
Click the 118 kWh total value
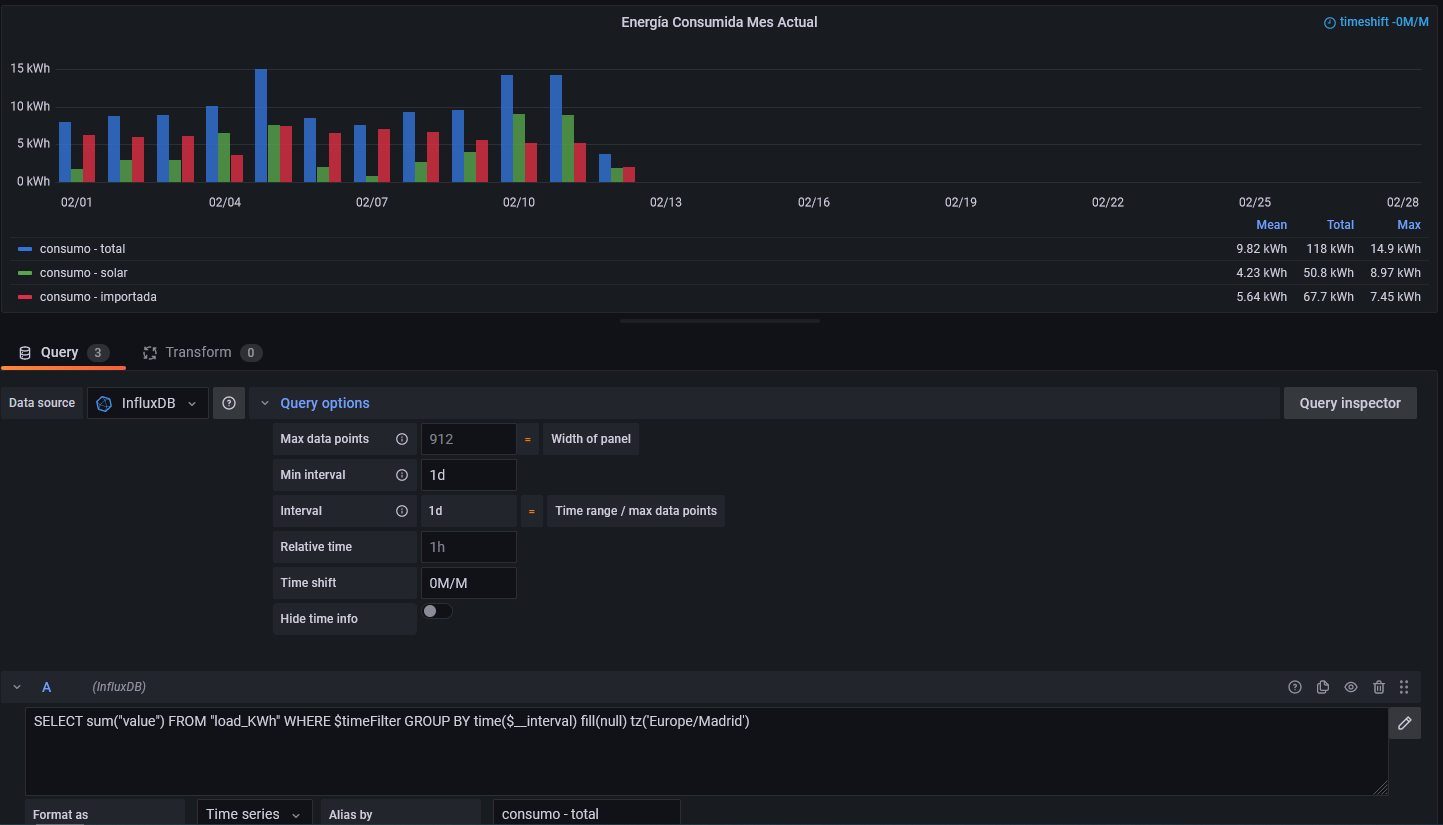(1330, 249)
